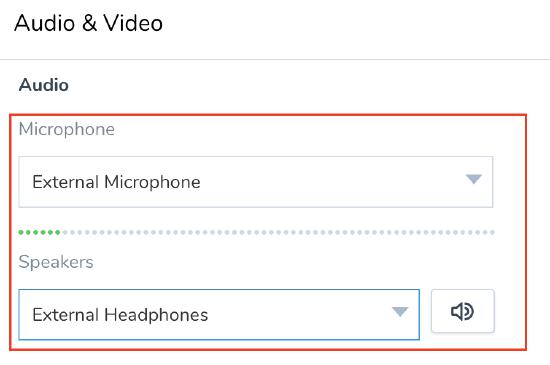Test speakers with the sound icon button
Viewport: 550px width, 365px height.
tap(463, 311)
